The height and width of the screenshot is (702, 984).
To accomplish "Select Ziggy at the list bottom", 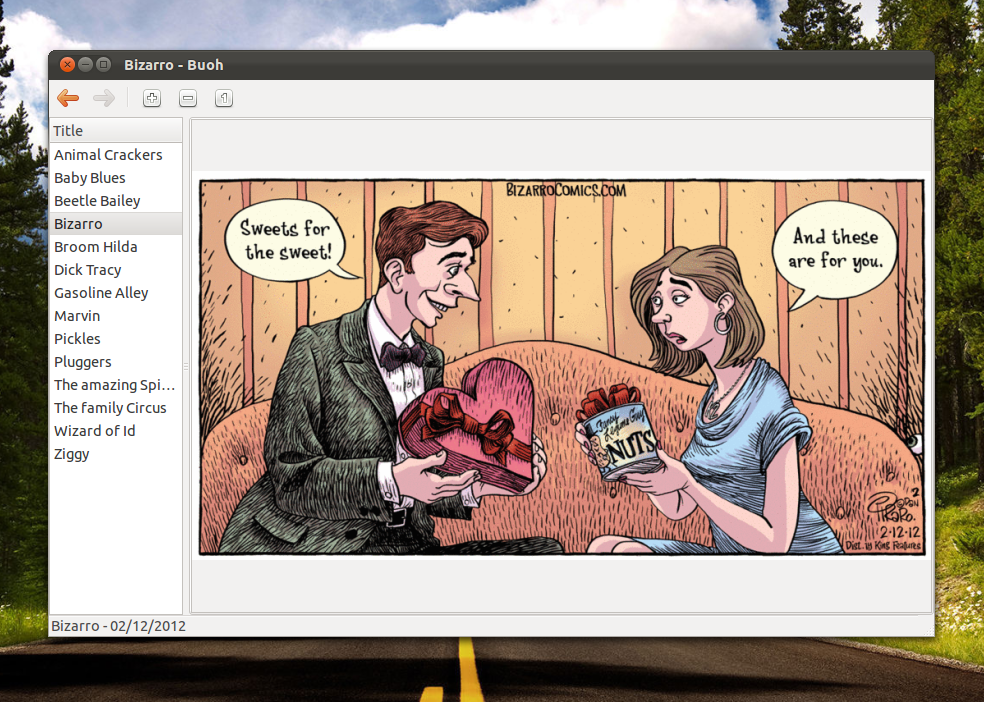I will [116, 454].
